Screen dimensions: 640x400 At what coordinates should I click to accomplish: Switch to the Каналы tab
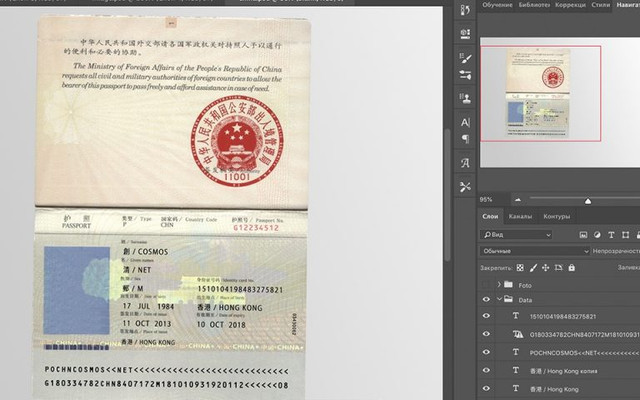click(x=520, y=216)
